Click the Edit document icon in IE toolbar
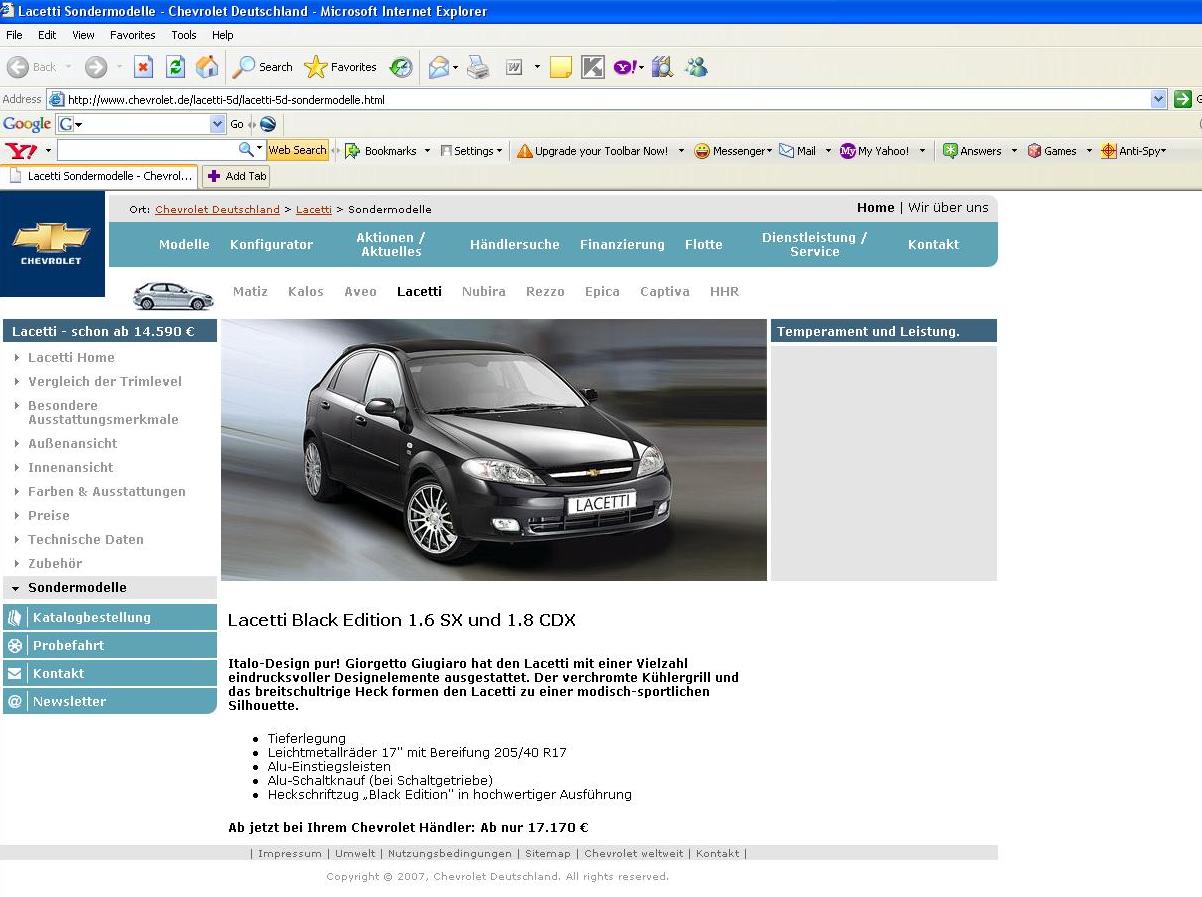The width and height of the screenshot is (1202, 897). click(x=514, y=67)
